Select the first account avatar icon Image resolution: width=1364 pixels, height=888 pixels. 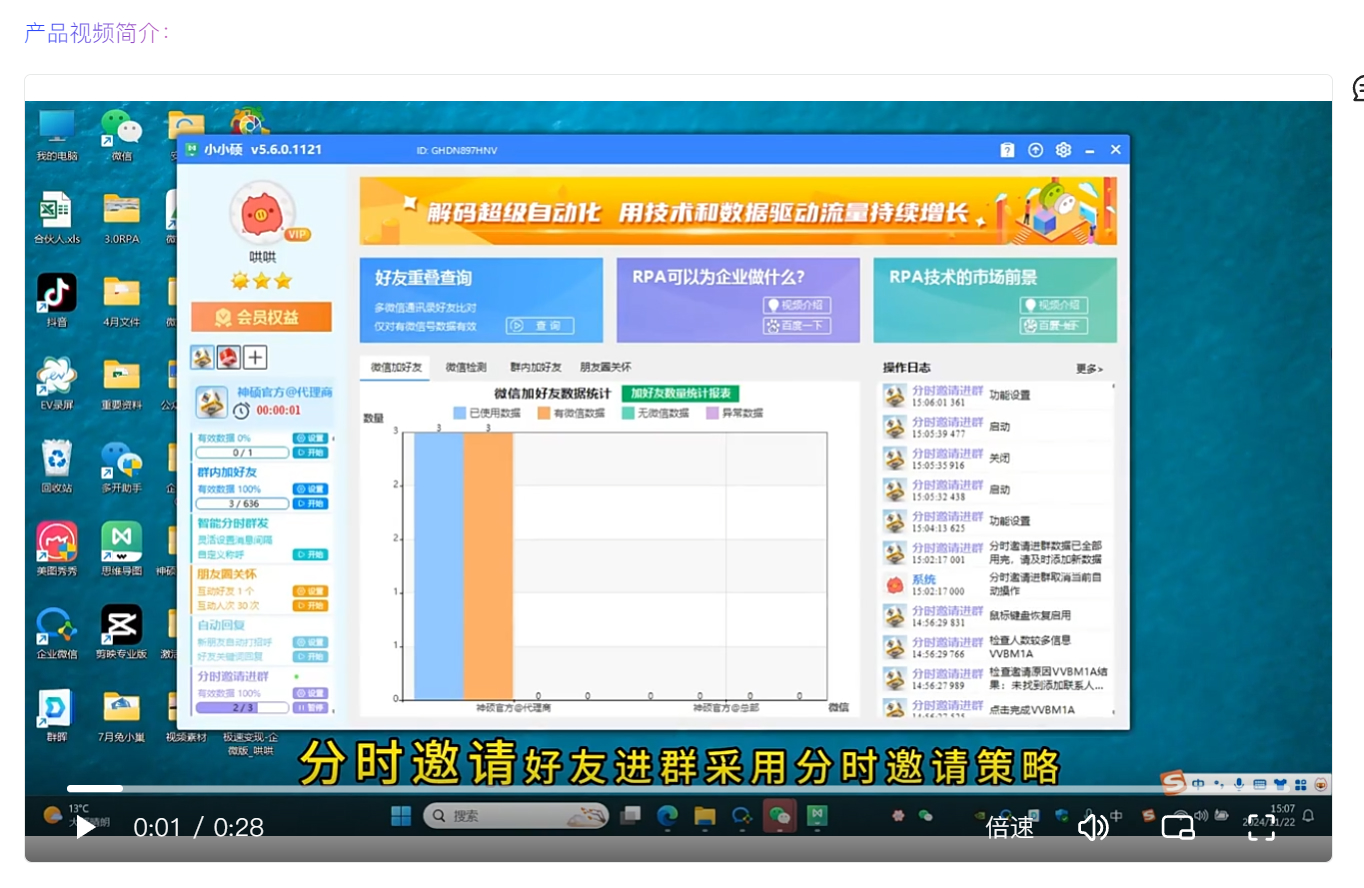(x=203, y=357)
